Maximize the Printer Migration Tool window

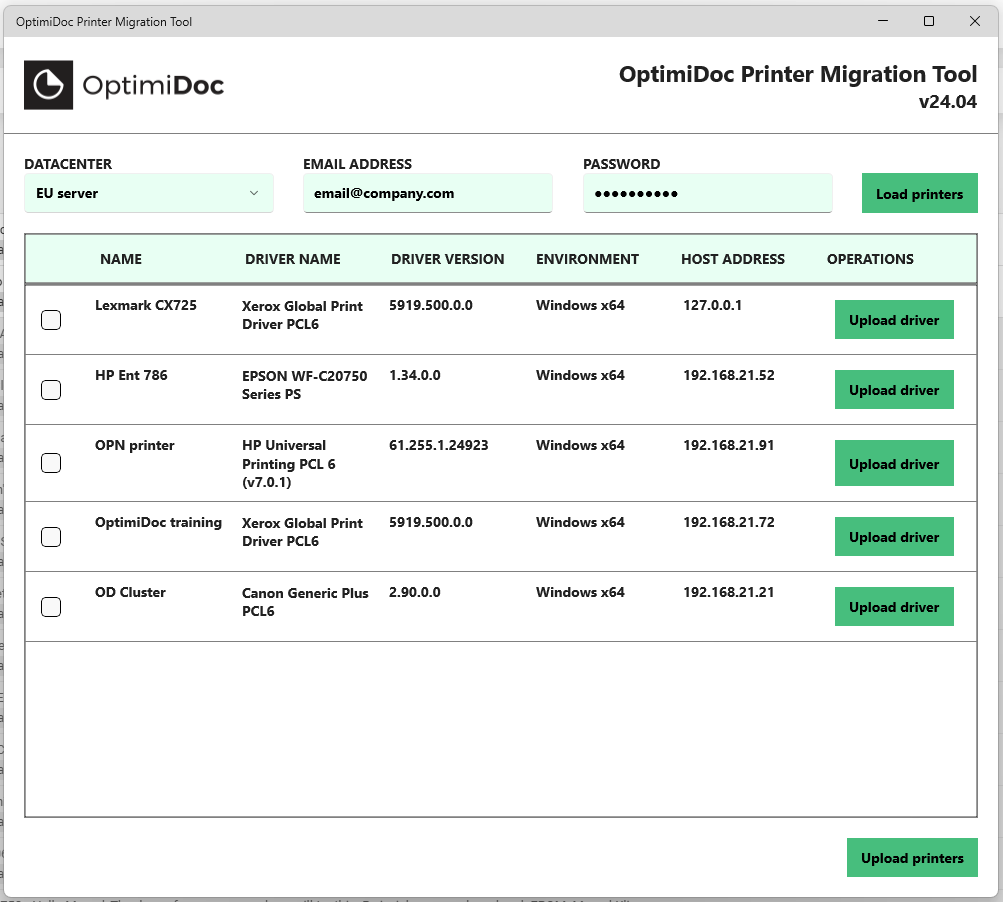(929, 21)
